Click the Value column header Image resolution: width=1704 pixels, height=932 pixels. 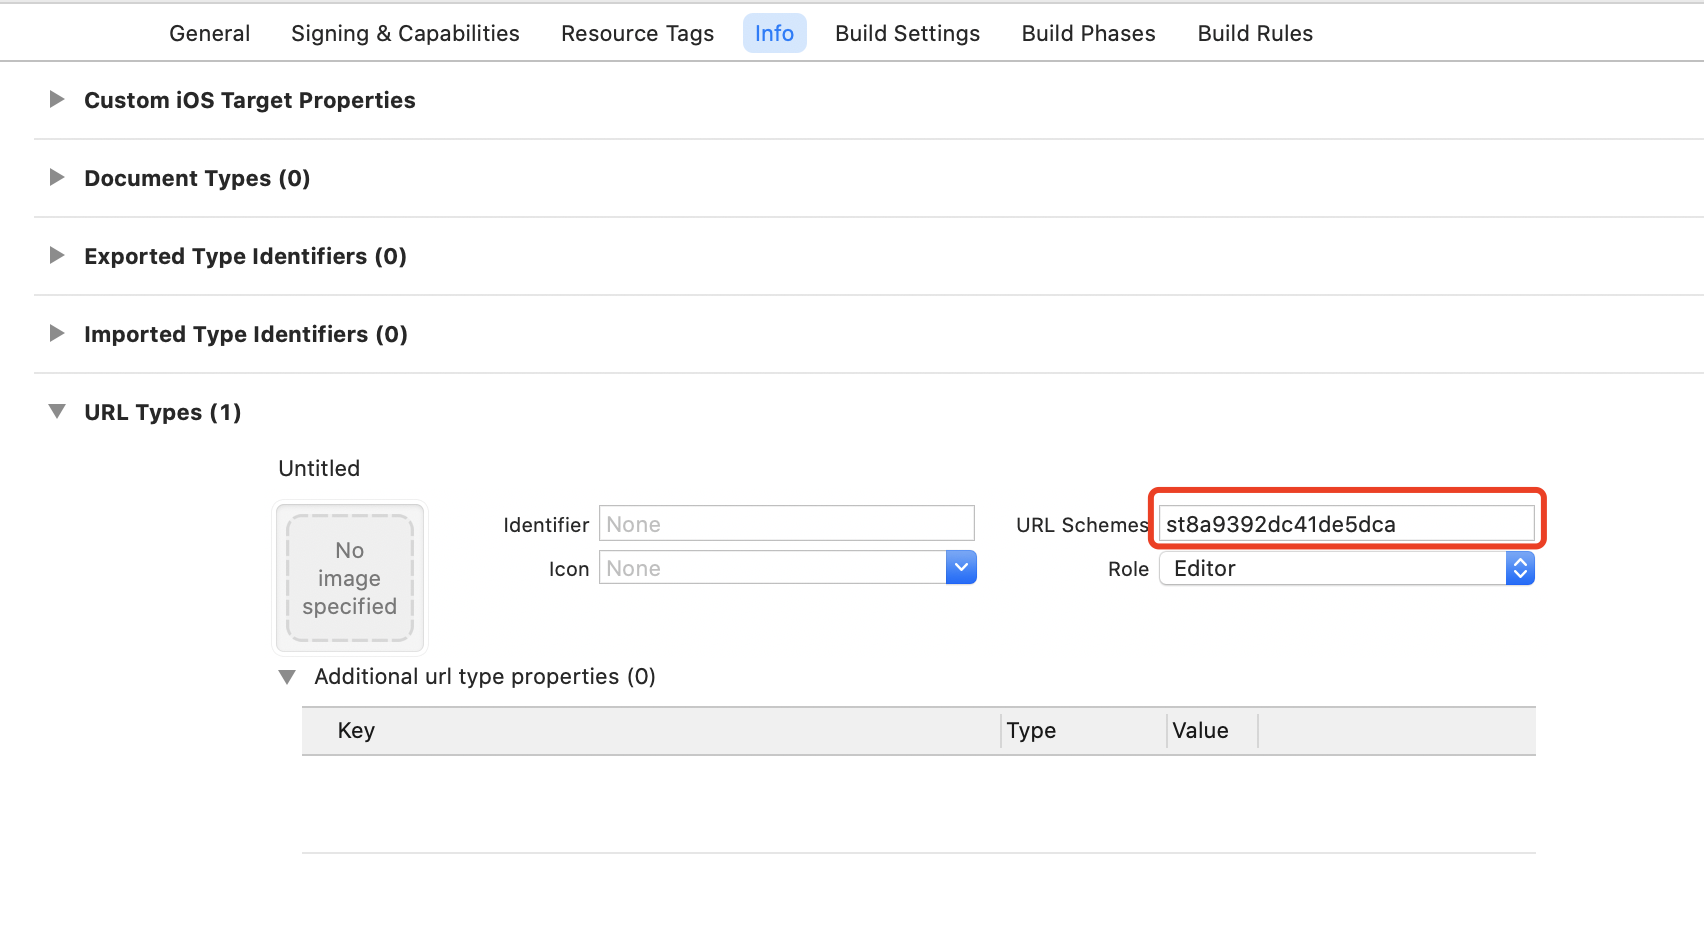(1200, 731)
